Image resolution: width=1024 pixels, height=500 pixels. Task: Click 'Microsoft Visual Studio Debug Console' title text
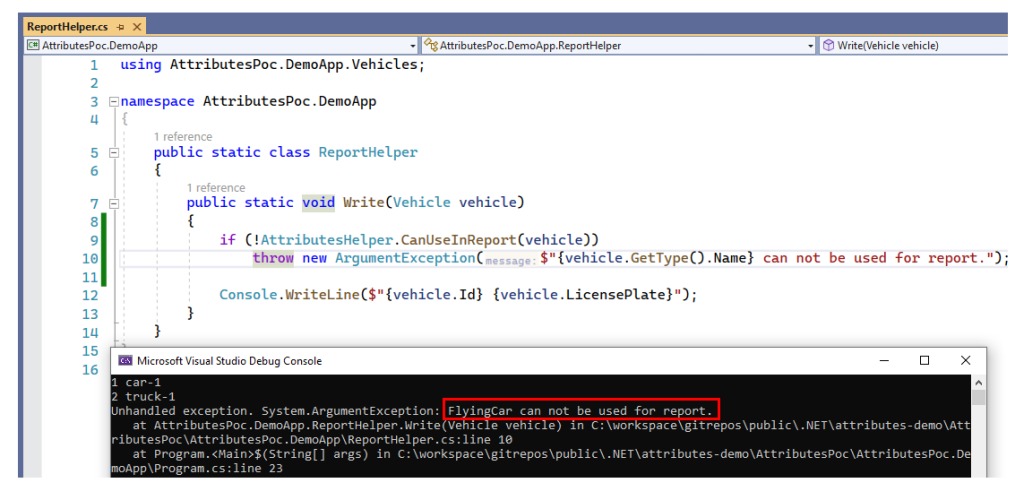coord(229,361)
